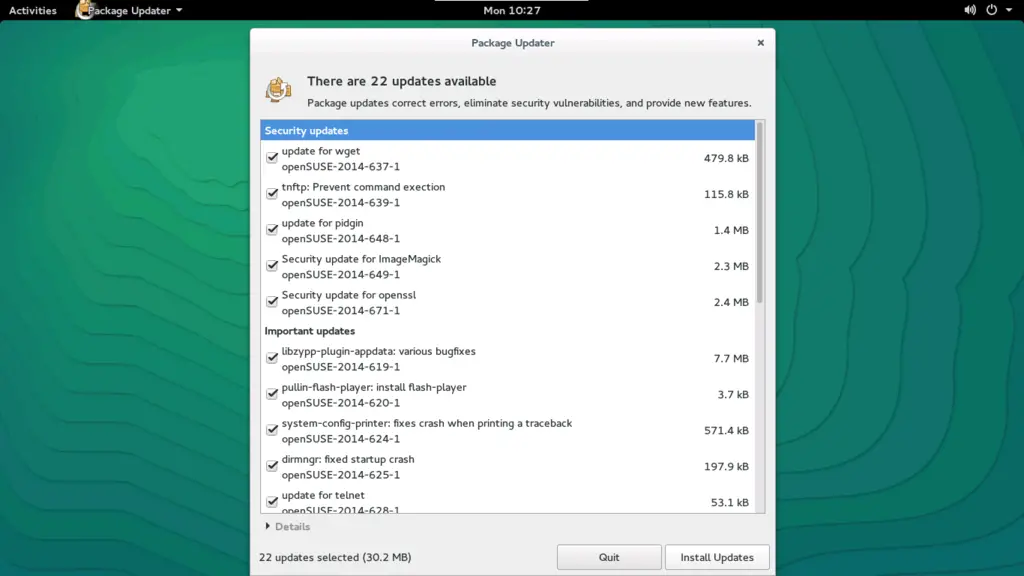Click the 3.7 kB size value
This screenshot has height=576, width=1024.
(733, 394)
